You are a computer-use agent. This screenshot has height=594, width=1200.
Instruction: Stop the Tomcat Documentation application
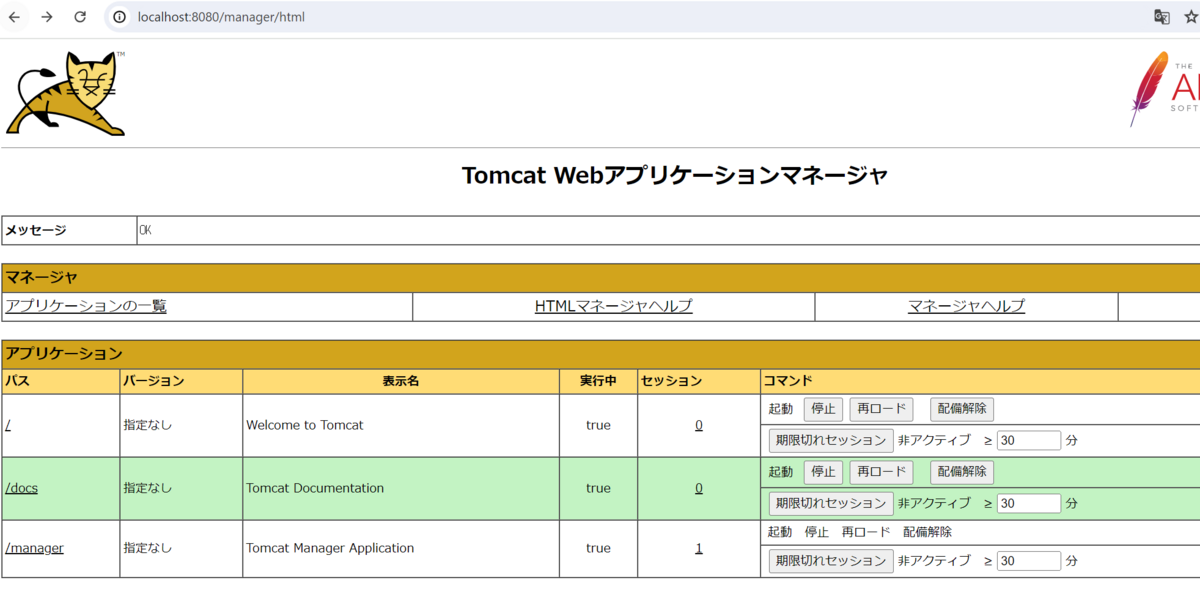(x=823, y=472)
